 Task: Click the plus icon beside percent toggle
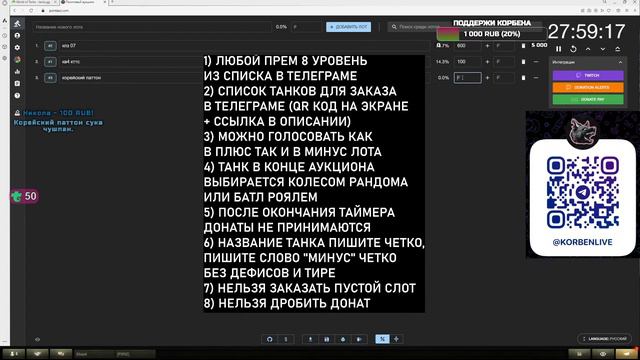pos(396,339)
